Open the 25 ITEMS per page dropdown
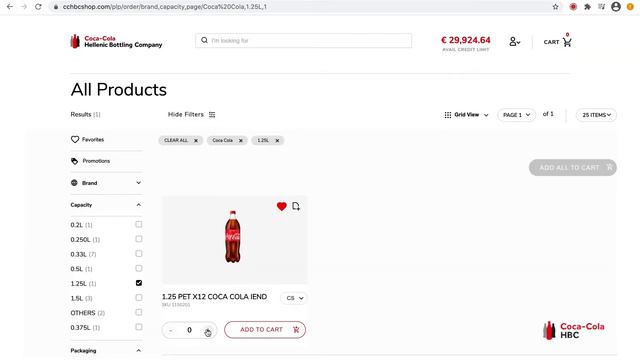The height and width of the screenshot is (360, 640). click(596, 115)
